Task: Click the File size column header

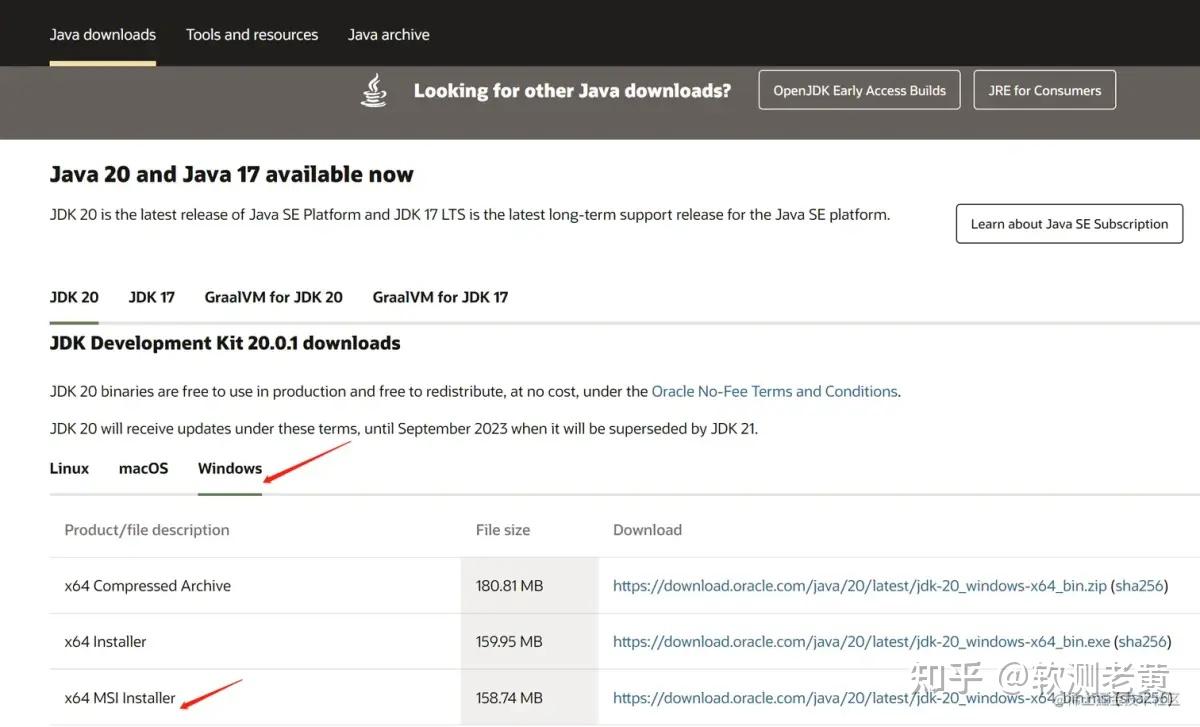Action: 503,530
